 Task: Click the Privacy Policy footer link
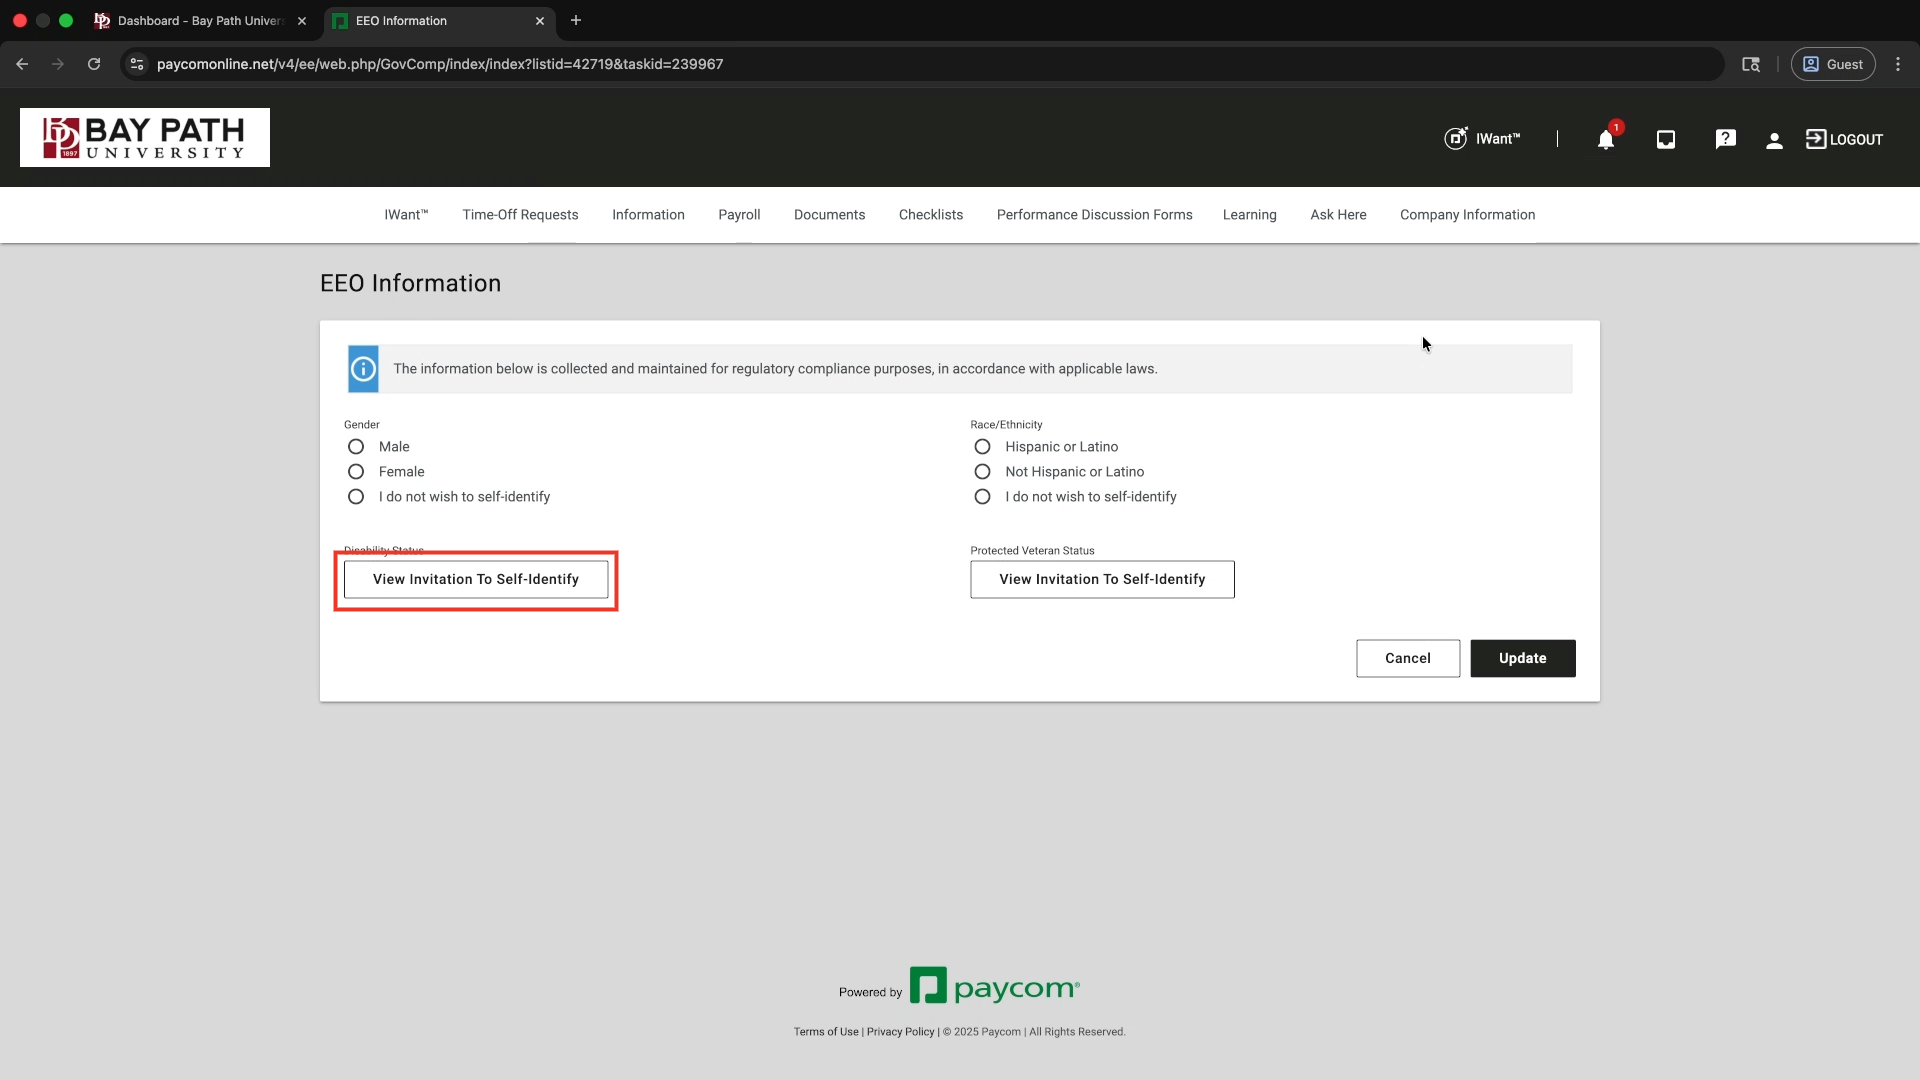[x=900, y=1032]
